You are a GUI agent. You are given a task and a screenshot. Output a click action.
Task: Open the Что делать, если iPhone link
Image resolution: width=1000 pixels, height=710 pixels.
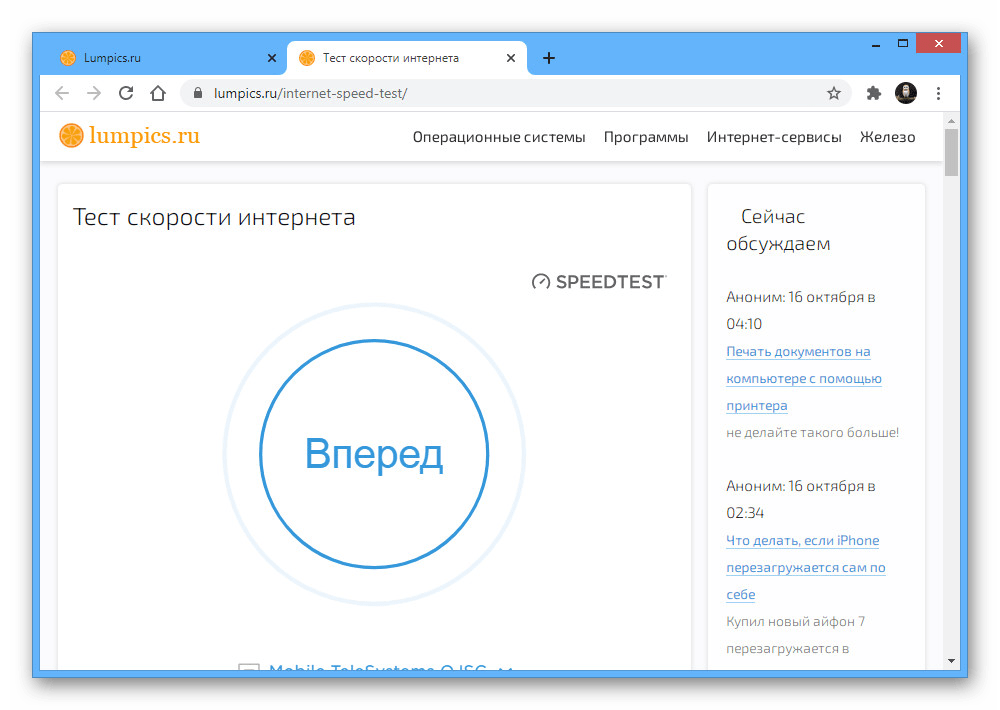click(805, 567)
